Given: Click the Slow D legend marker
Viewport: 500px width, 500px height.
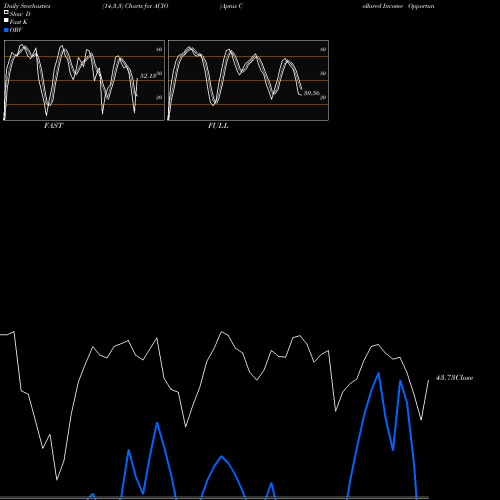Looking at the screenshot, I should click(6, 13).
